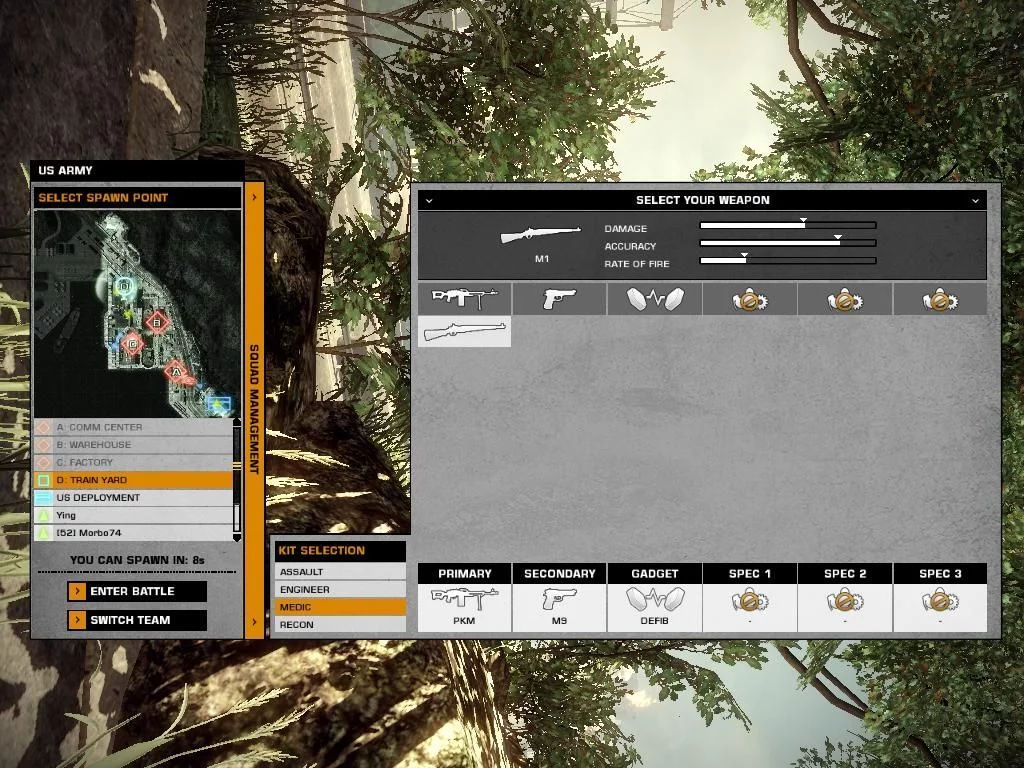Open the primary weapon category machine gun icon
Image resolution: width=1024 pixels, height=768 pixels.
tap(464, 298)
